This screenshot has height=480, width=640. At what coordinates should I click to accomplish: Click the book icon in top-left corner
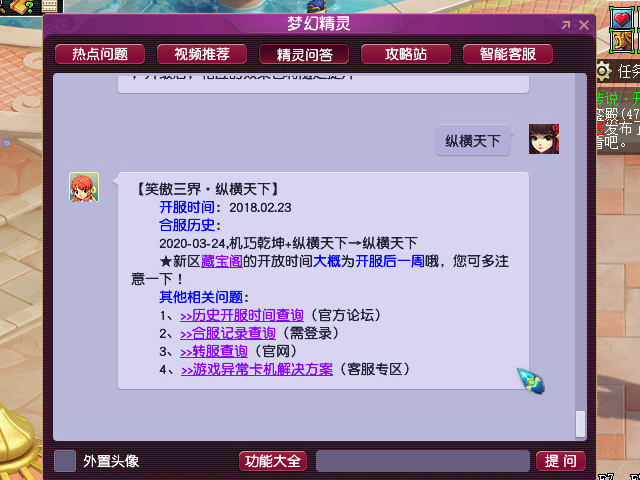click(x=21, y=7)
